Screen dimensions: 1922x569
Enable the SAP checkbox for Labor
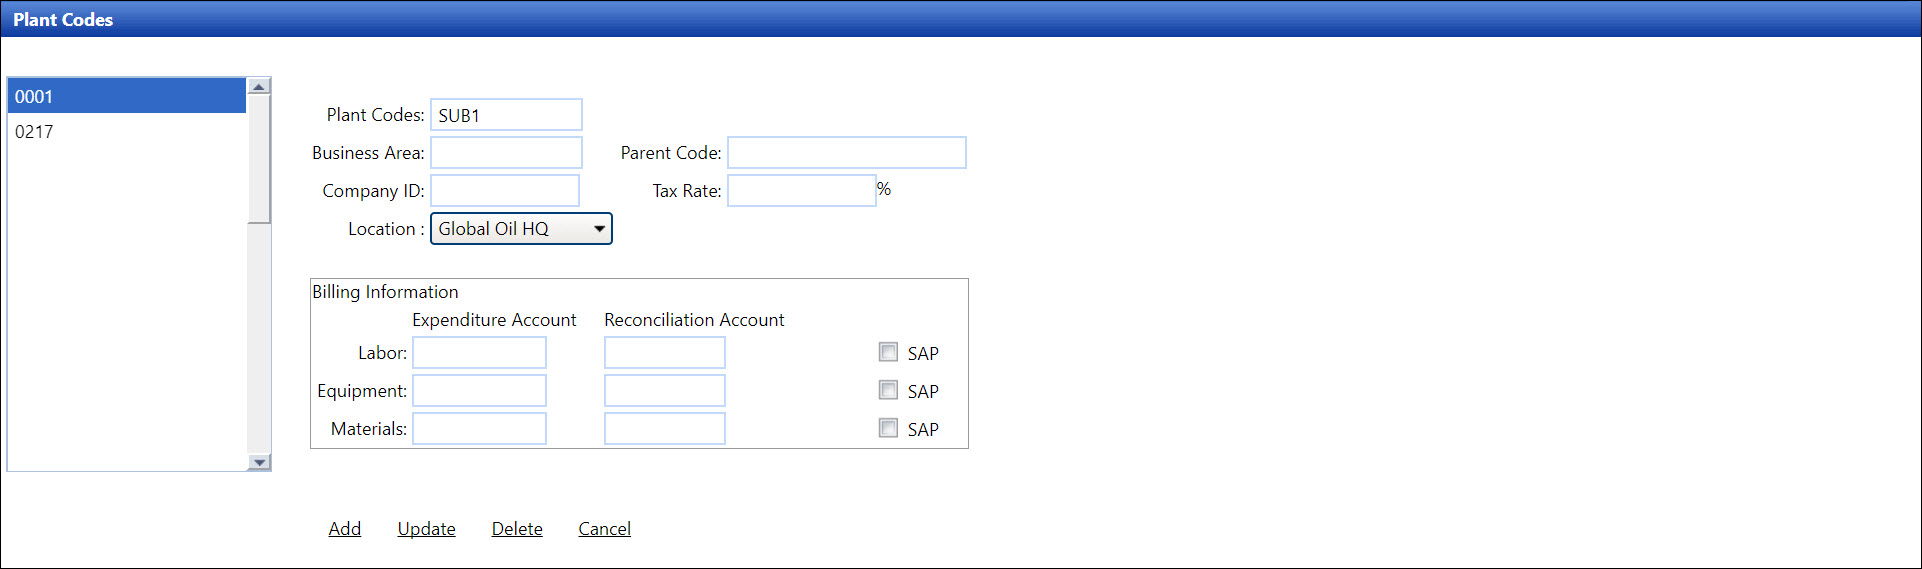point(888,352)
